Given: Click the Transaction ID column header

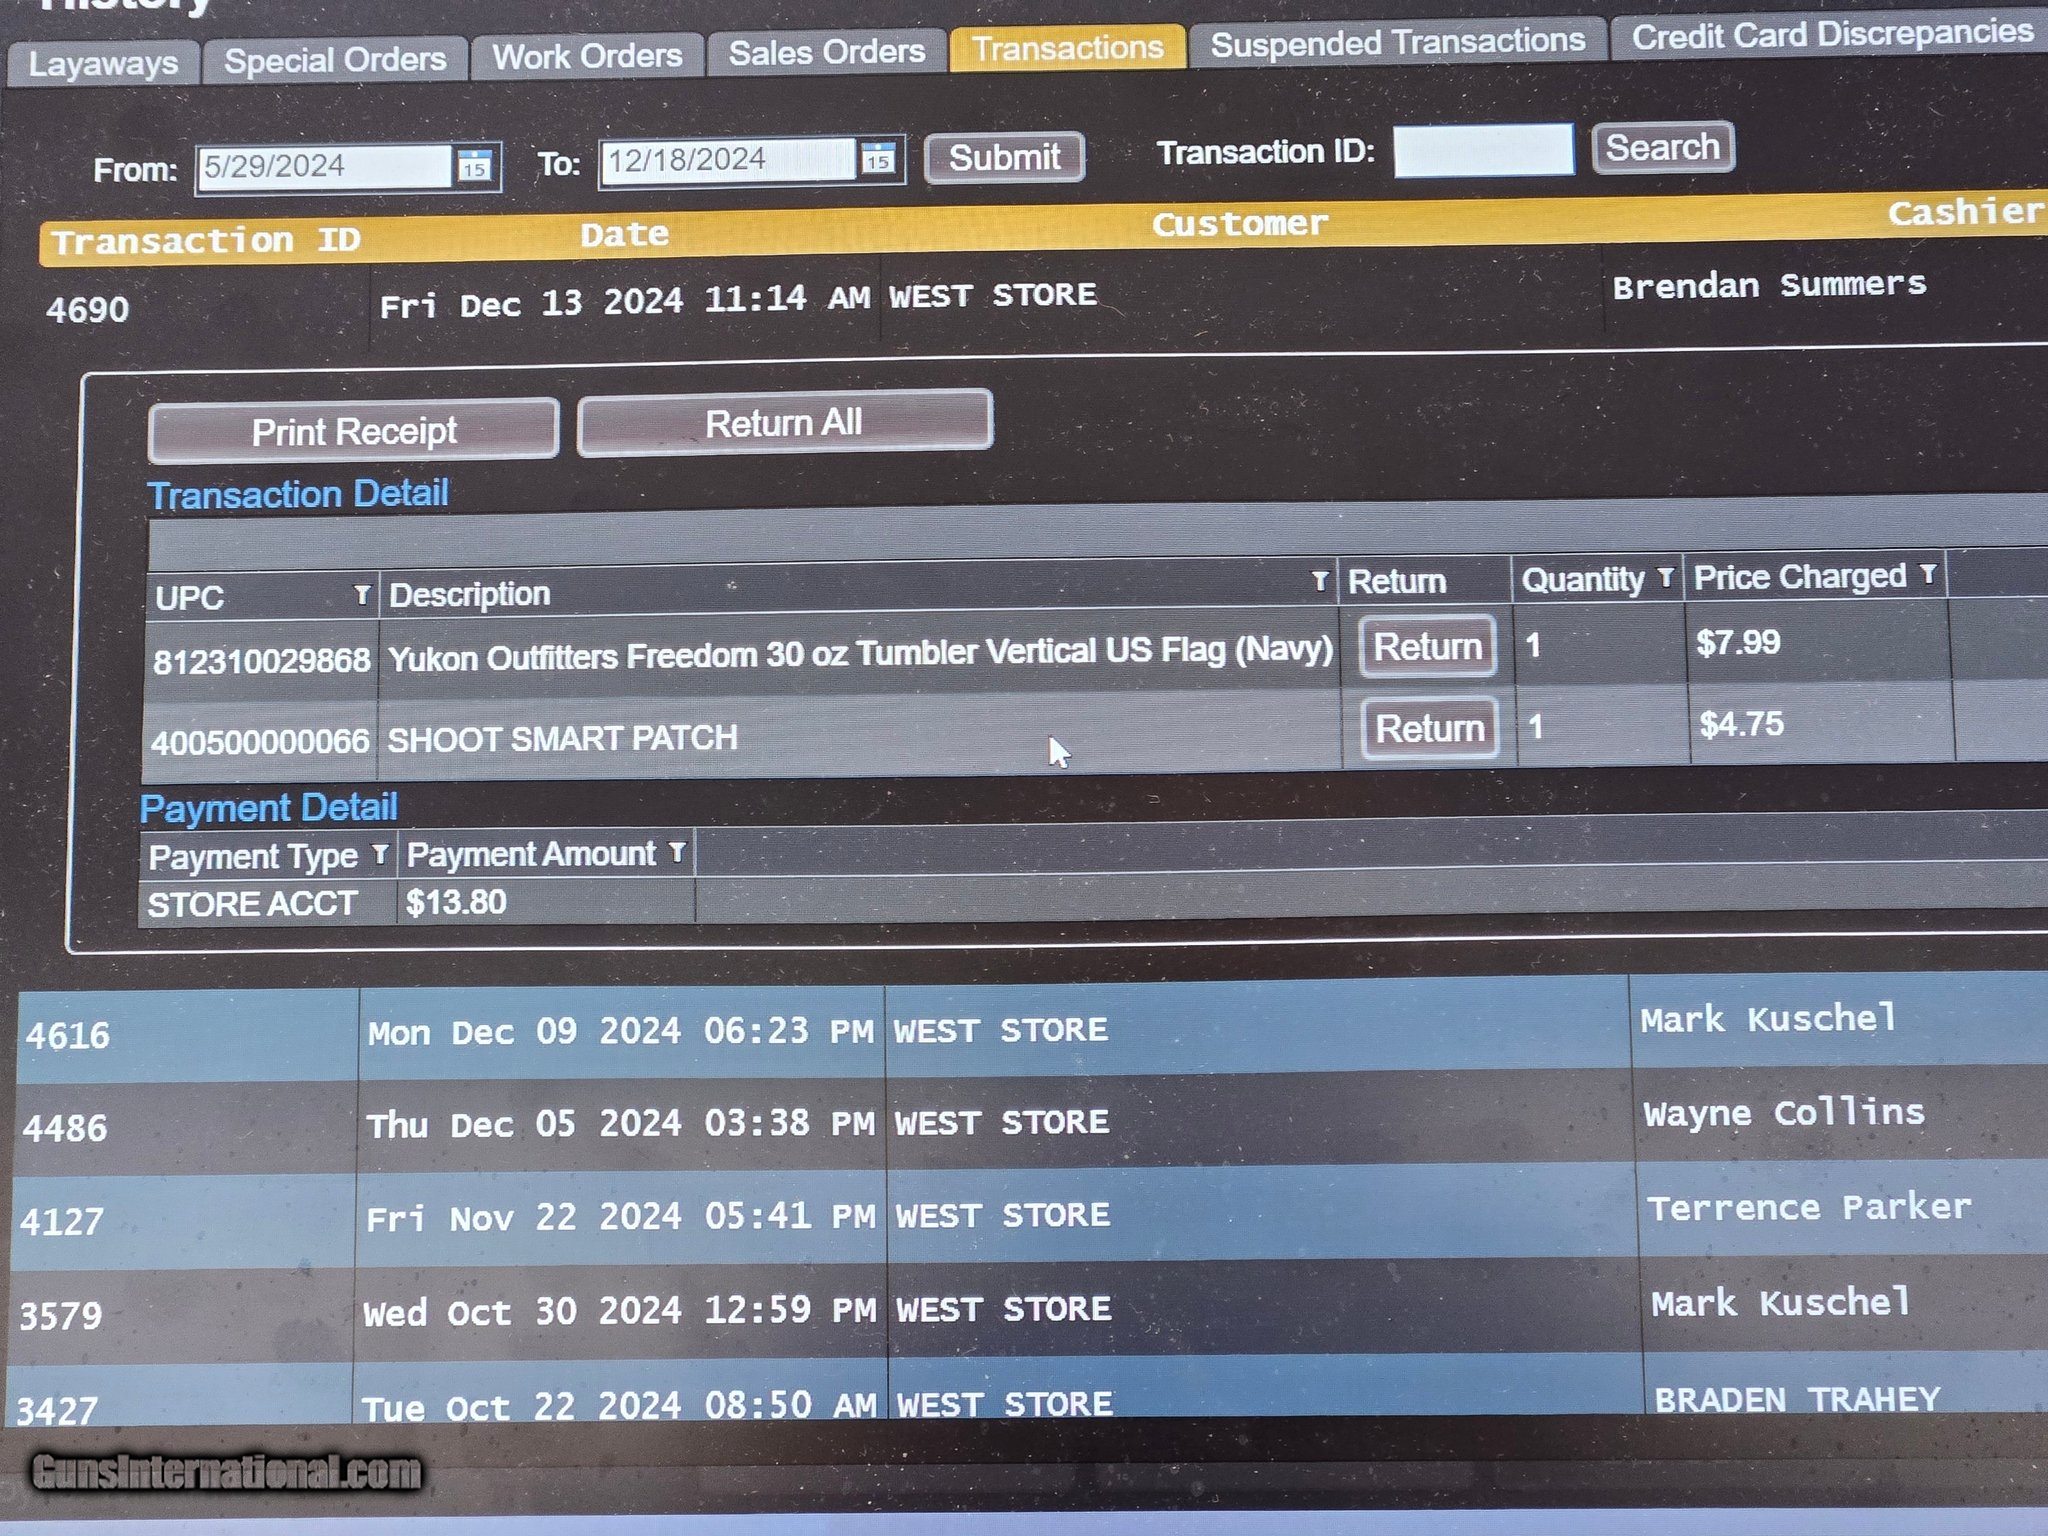Looking at the screenshot, I should pos(206,241).
